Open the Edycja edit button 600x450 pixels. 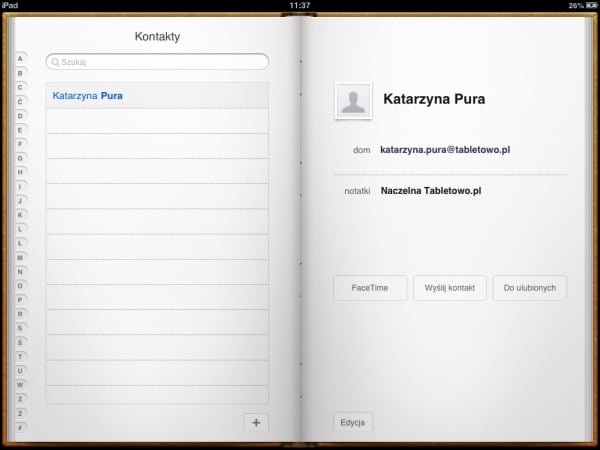point(353,423)
